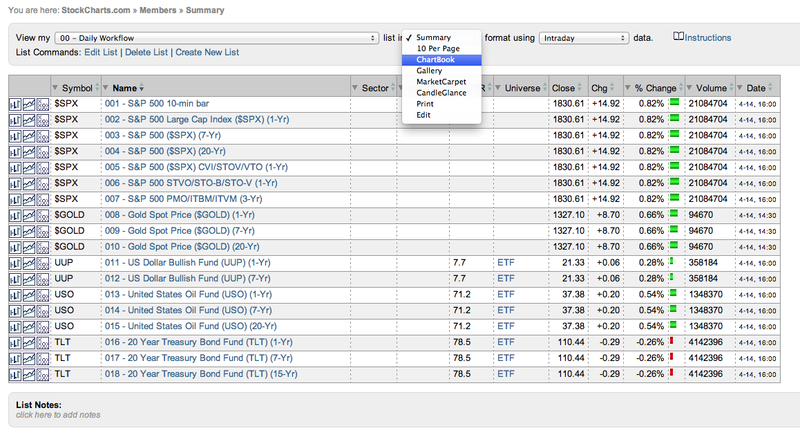800x435 pixels.
Task: Sort by Close using its sort arrows
Action: click(x=580, y=88)
